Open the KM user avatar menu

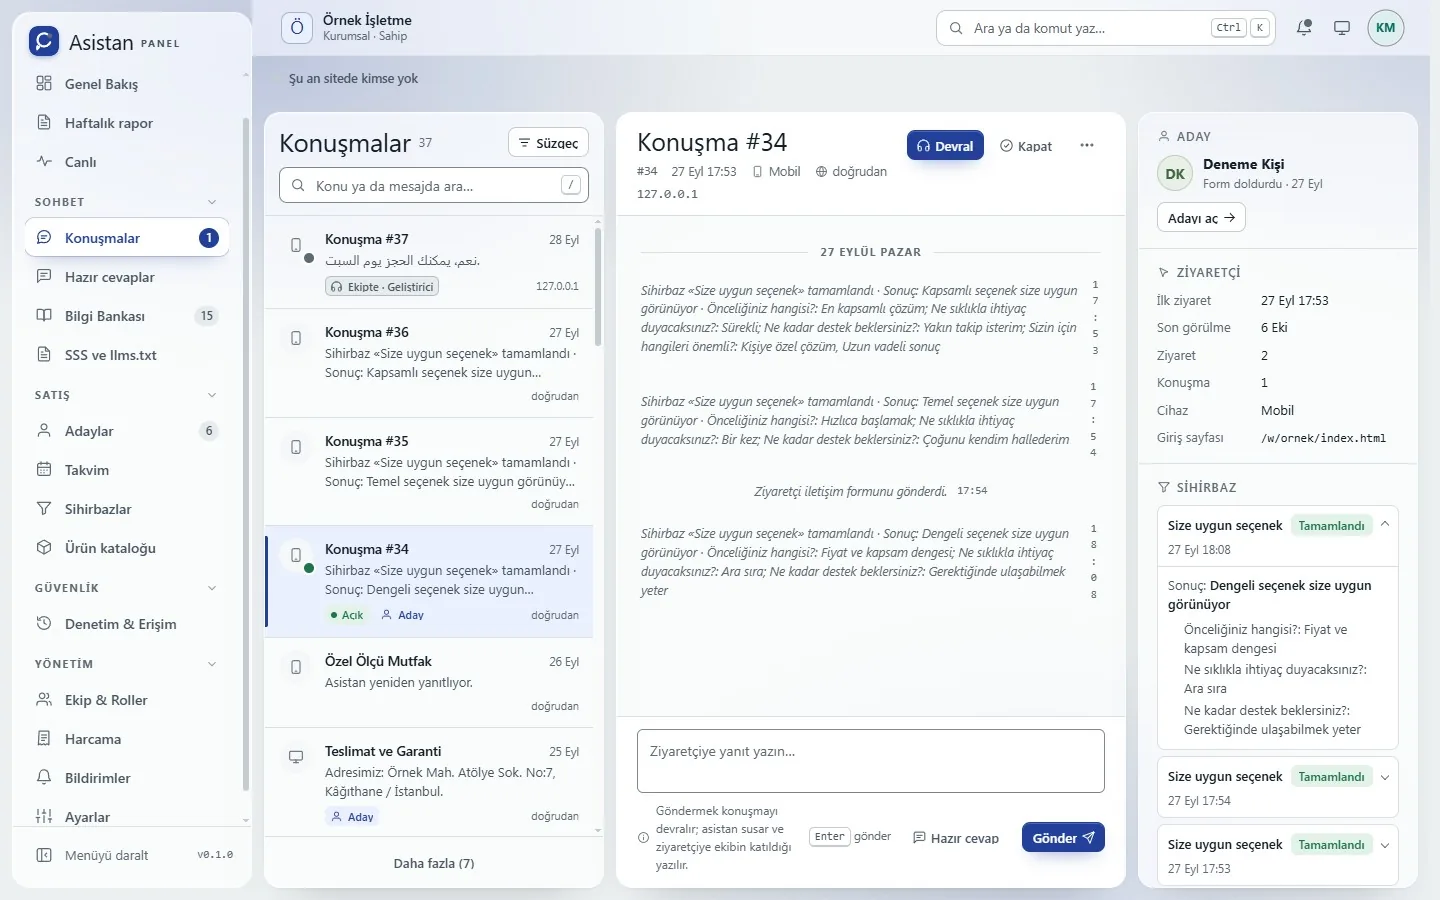pyautogui.click(x=1386, y=28)
